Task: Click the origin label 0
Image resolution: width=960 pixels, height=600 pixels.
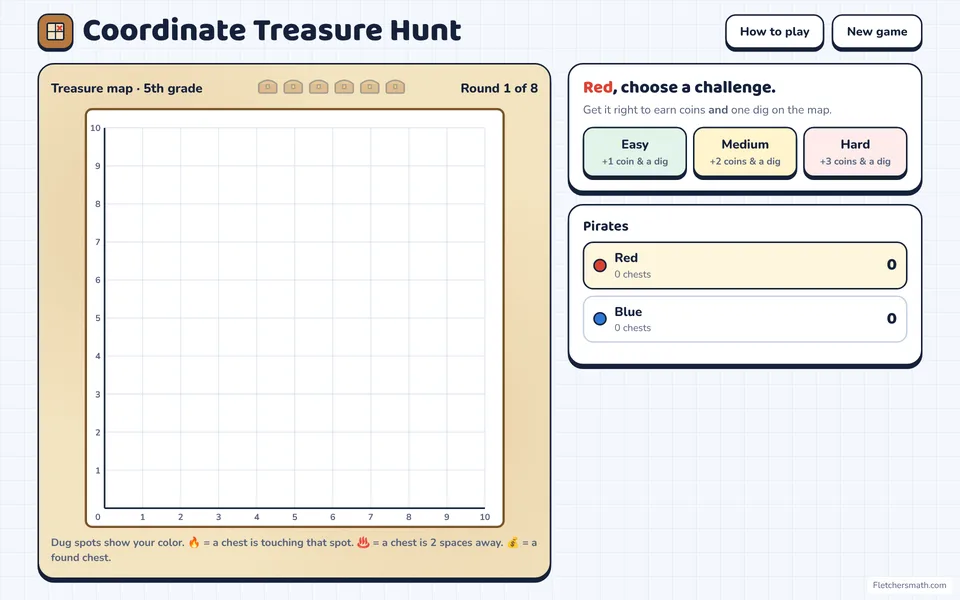Action: (98, 517)
